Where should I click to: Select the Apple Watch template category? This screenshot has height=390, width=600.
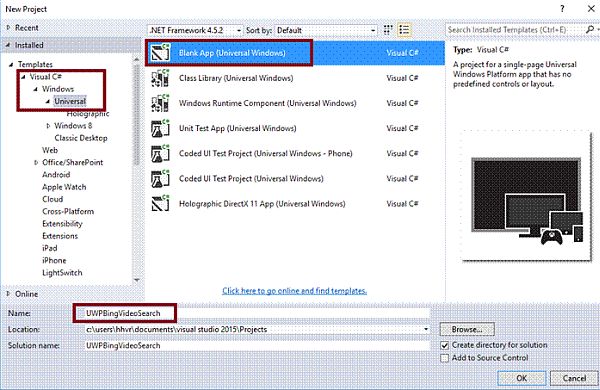point(64,187)
